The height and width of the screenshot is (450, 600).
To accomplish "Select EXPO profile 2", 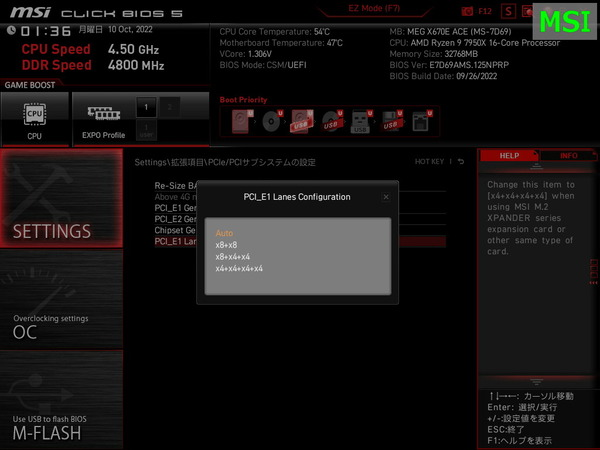I will point(170,107).
